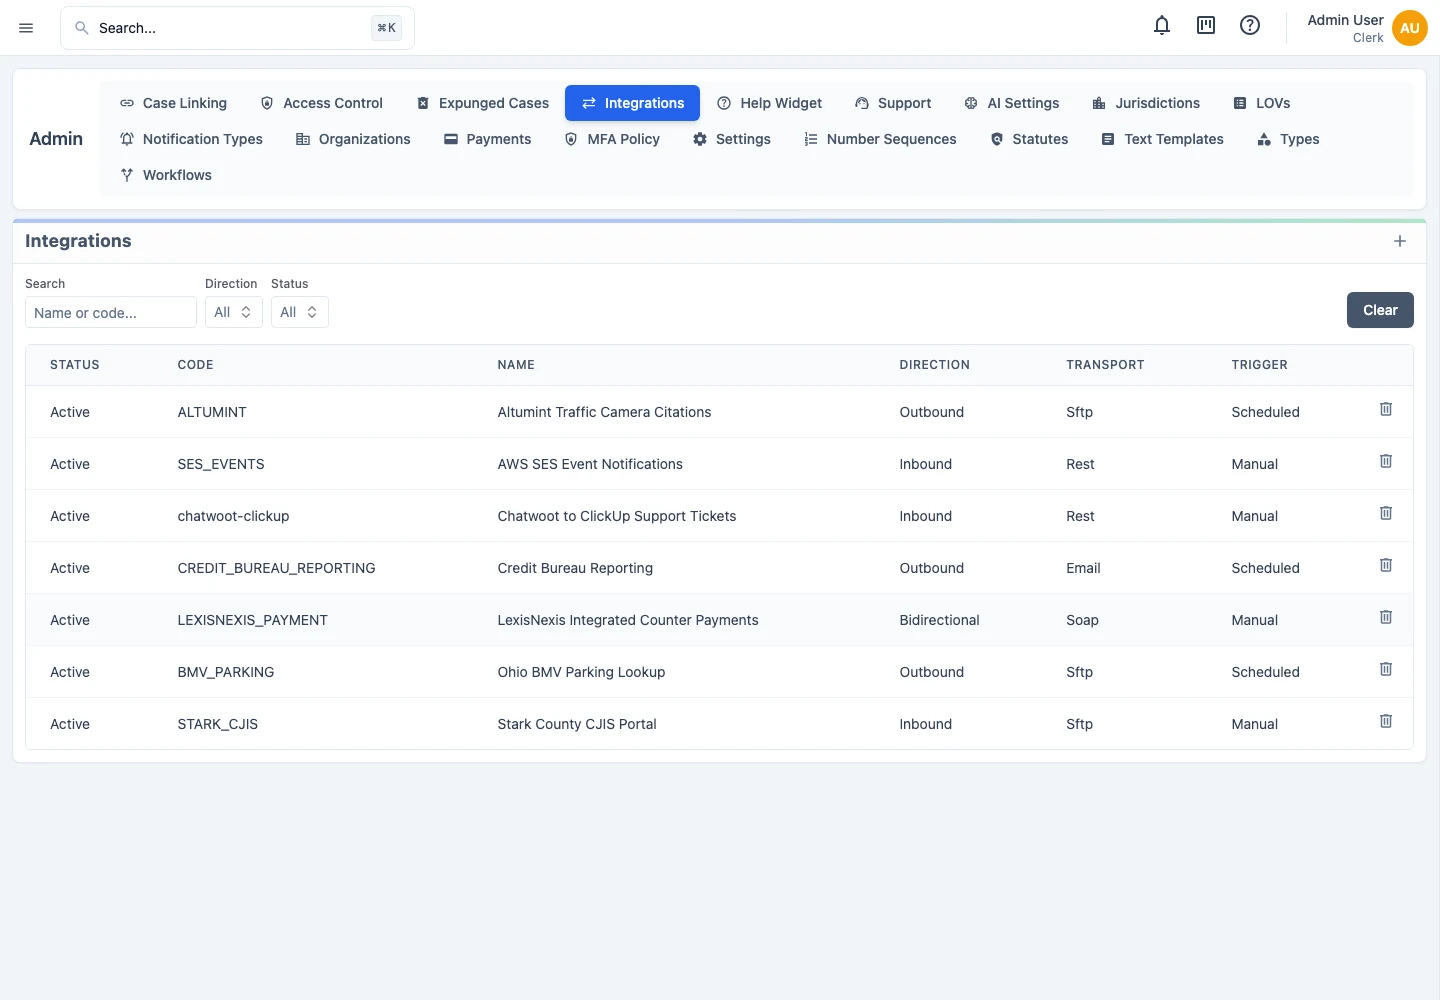Viewport: 1440px width, 1000px height.
Task: Delete the BMV_PARKING integration
Action: (1386, 669)
